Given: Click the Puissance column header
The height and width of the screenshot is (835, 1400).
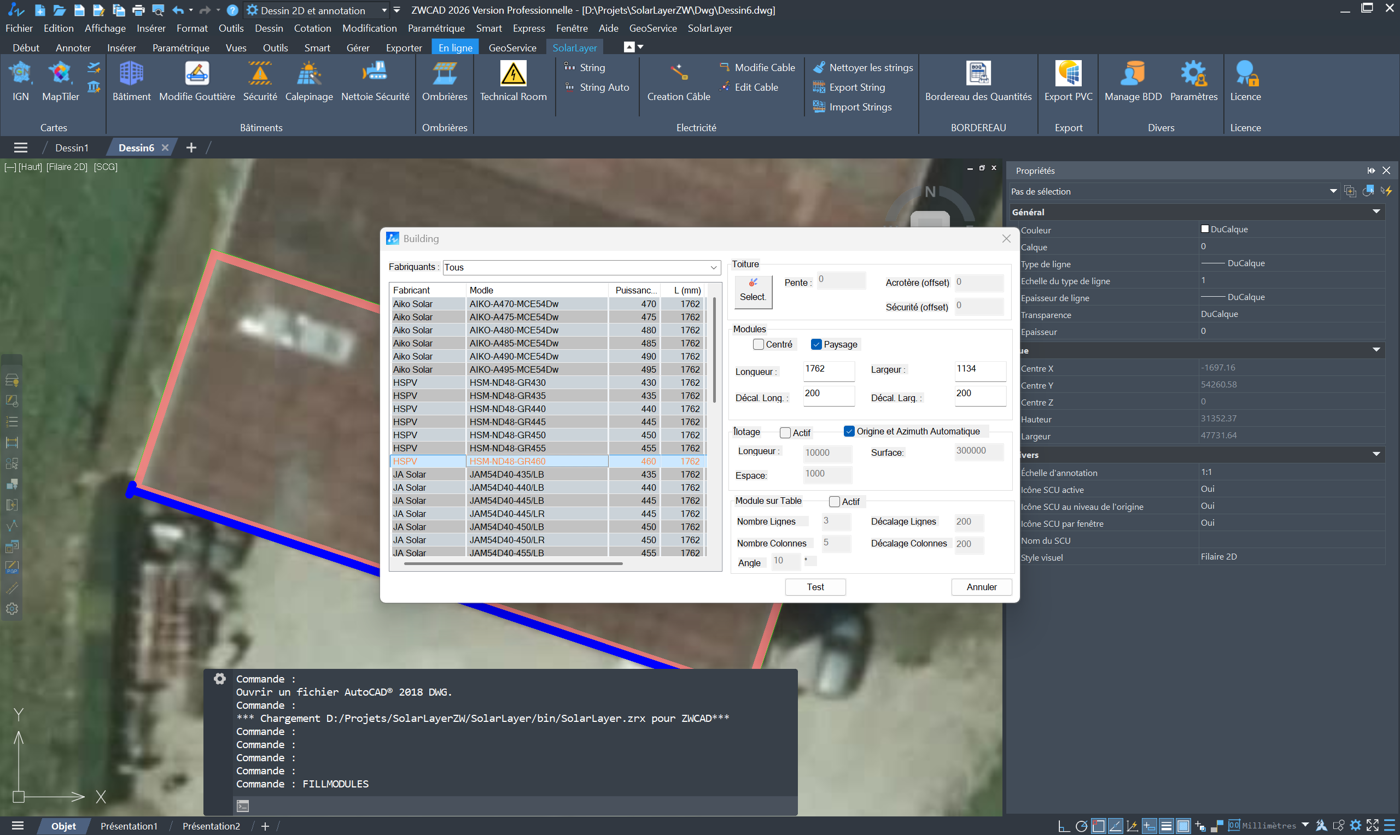Looking at the screenshot, I should pos(635,290).
